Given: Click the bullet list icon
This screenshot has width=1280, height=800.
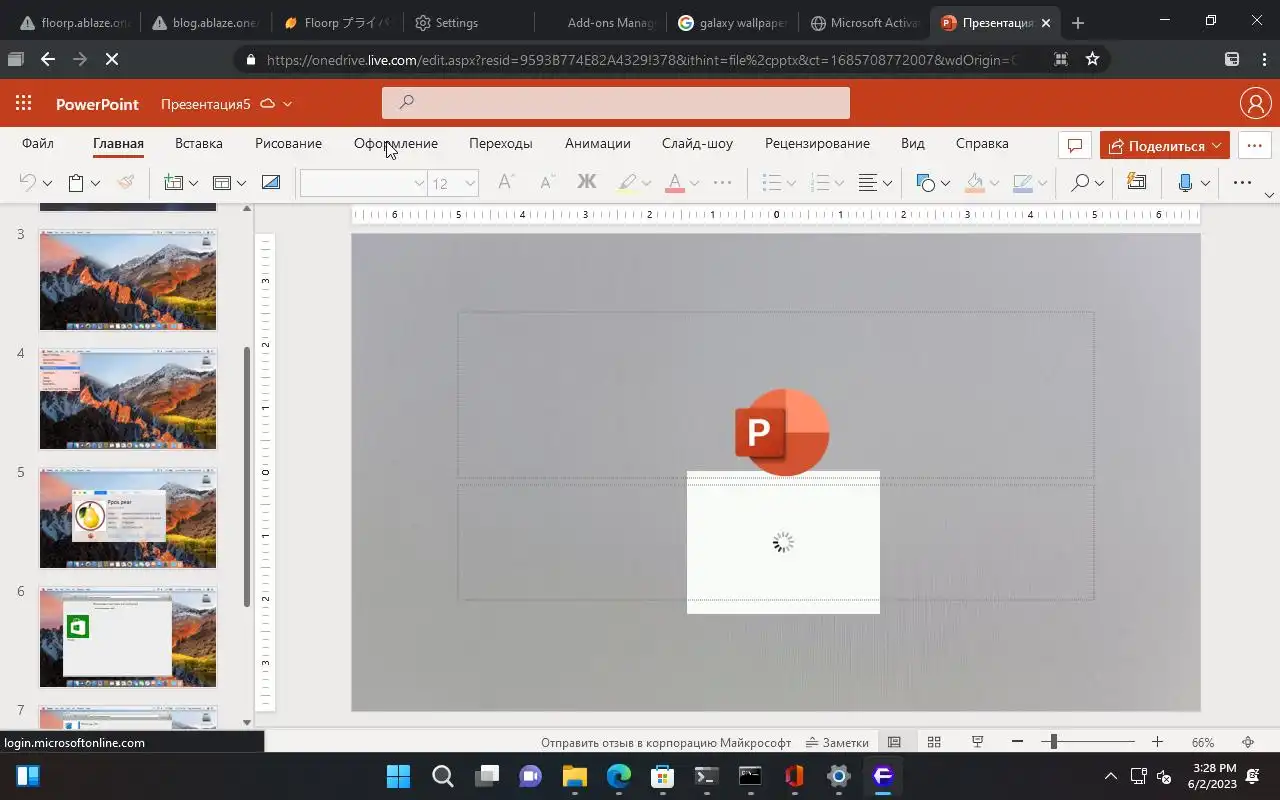Looking at the screenshot, I should (x=771, y=183).
